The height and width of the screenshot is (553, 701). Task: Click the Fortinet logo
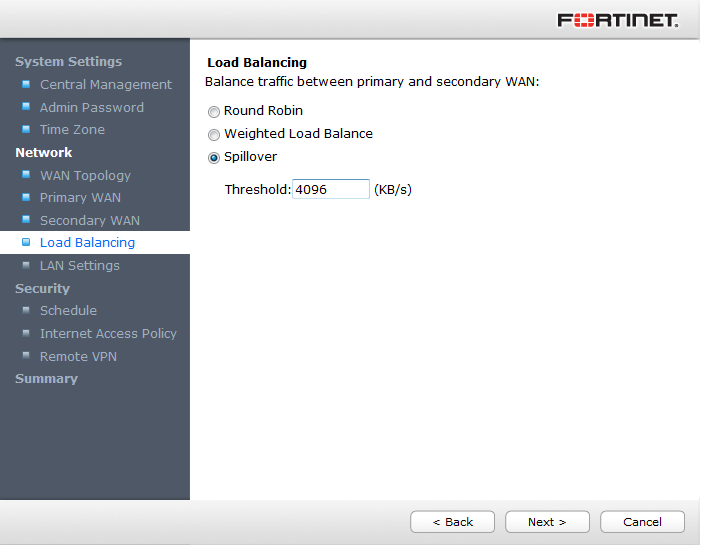[617, 20]
